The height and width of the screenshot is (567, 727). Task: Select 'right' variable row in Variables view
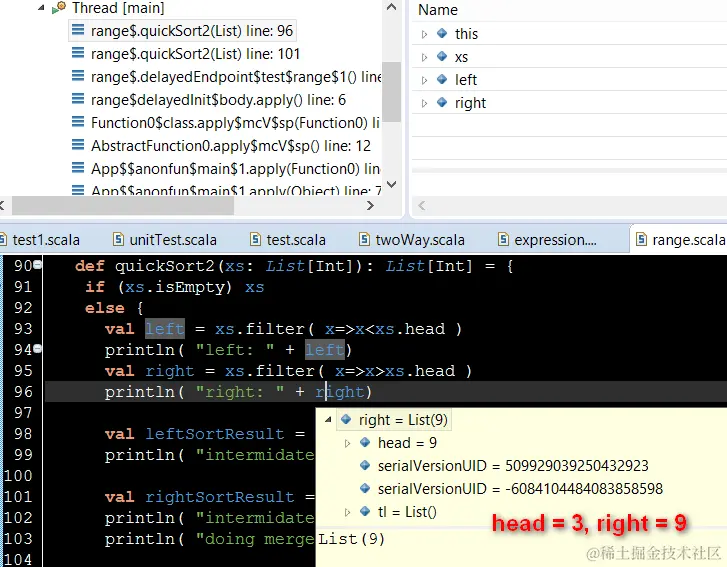coord(569,102)
